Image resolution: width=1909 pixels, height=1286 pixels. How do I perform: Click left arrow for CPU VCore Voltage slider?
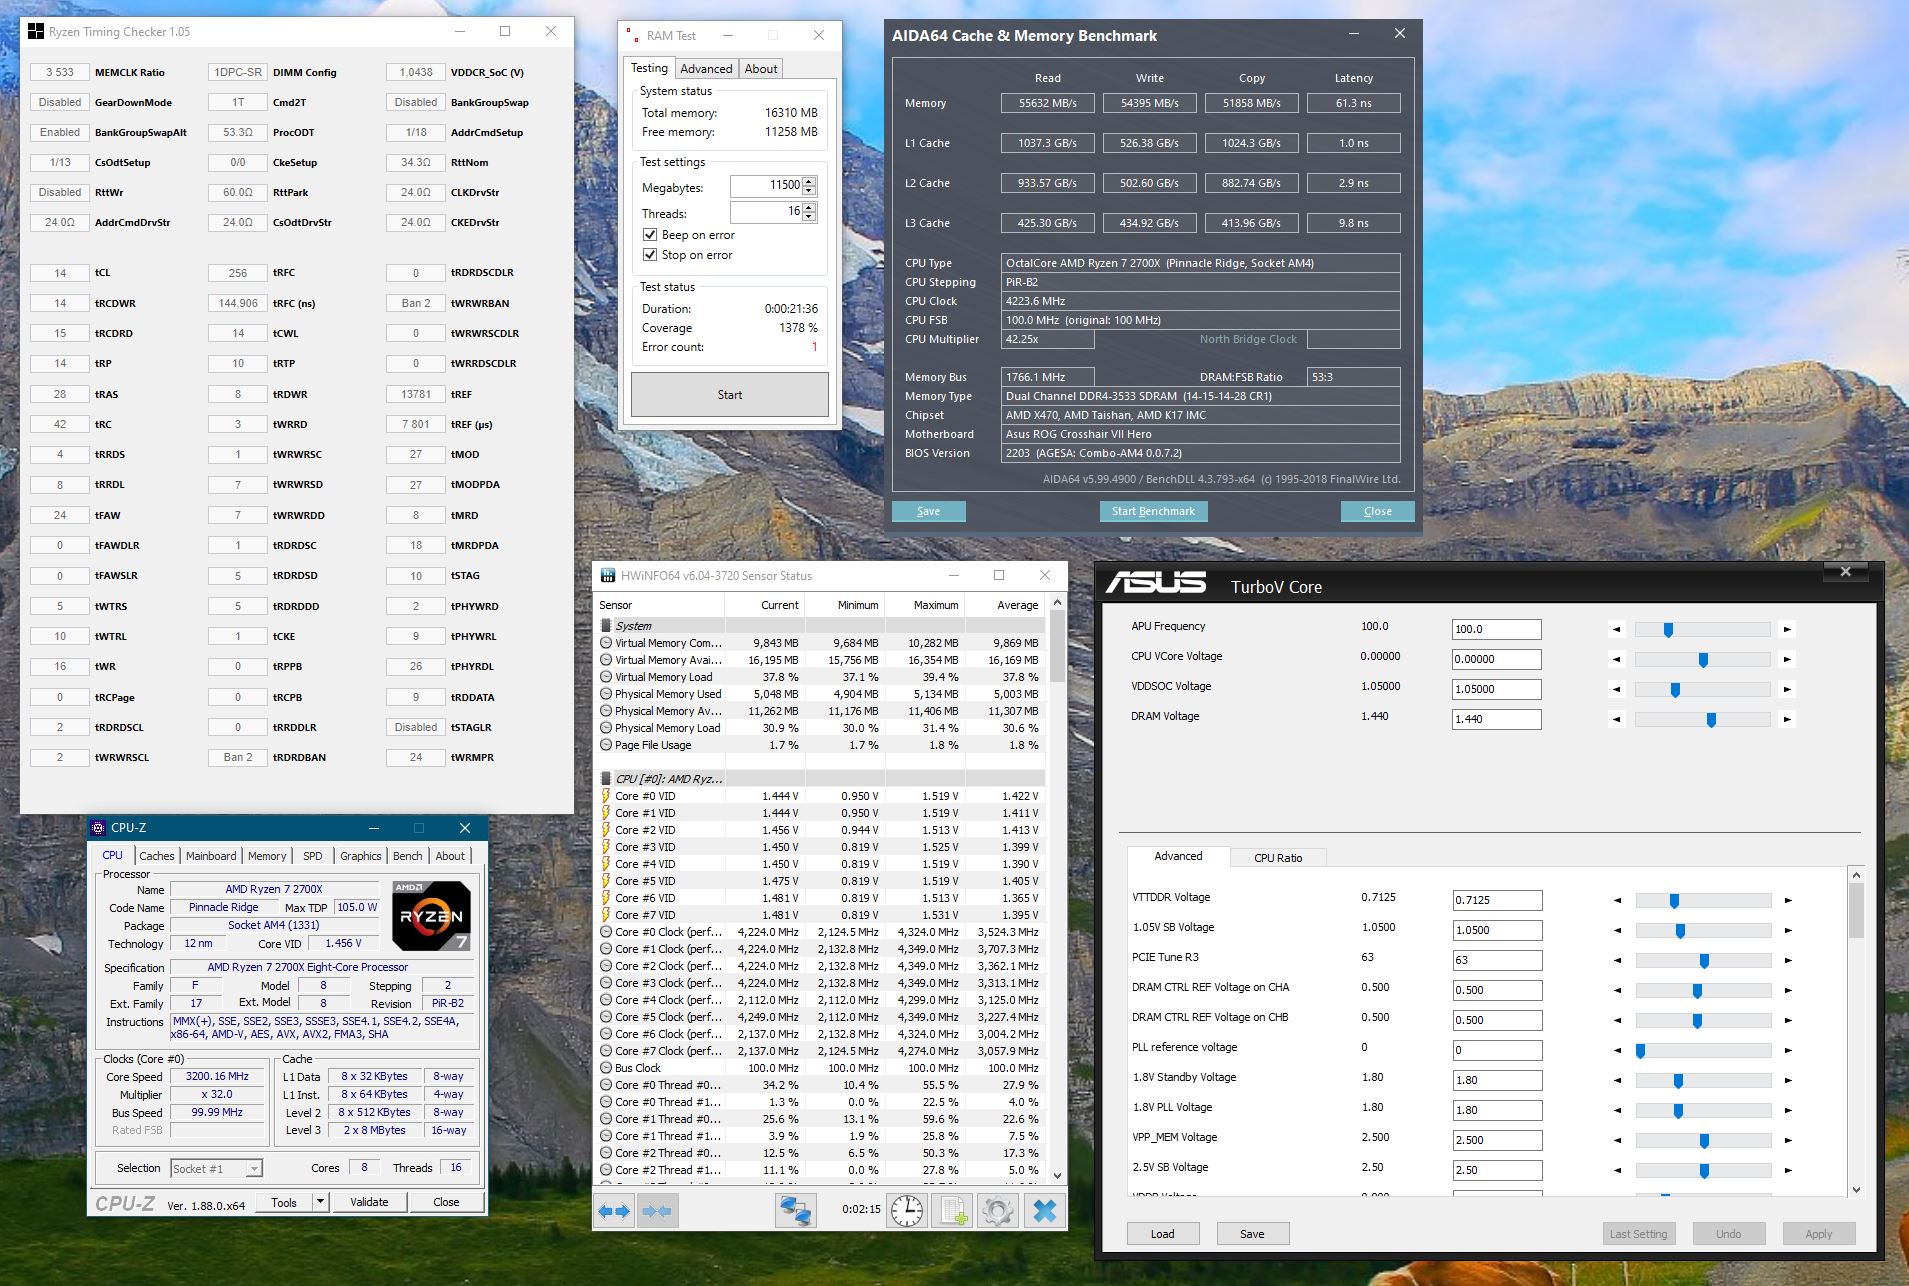(1617, 659)
